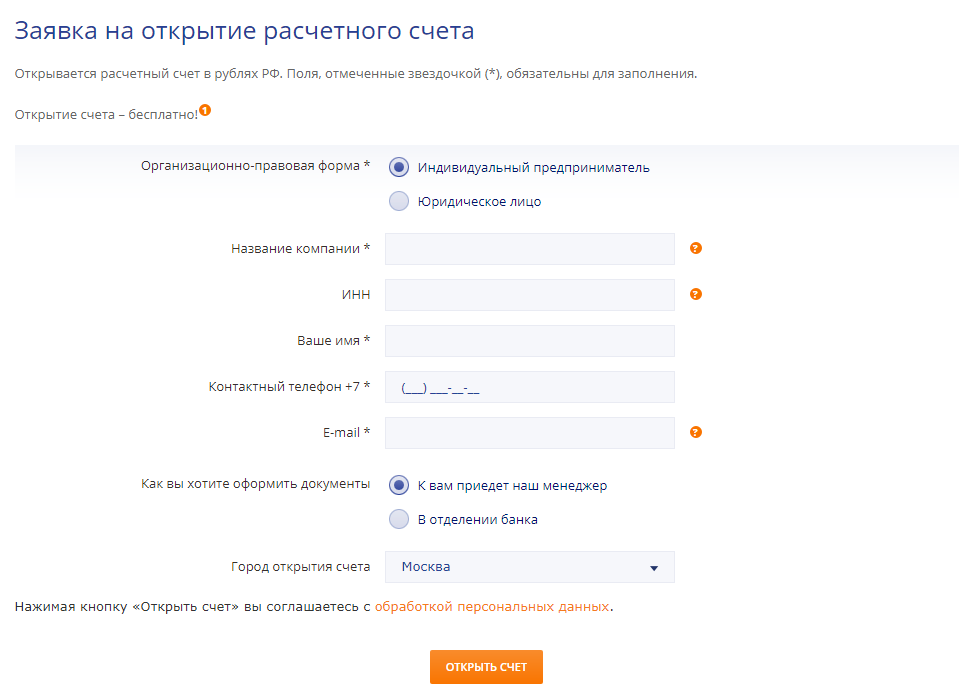Show help hint for the E-mail field
The width and height of the screenshot is (978, 696).
(695, 432)
